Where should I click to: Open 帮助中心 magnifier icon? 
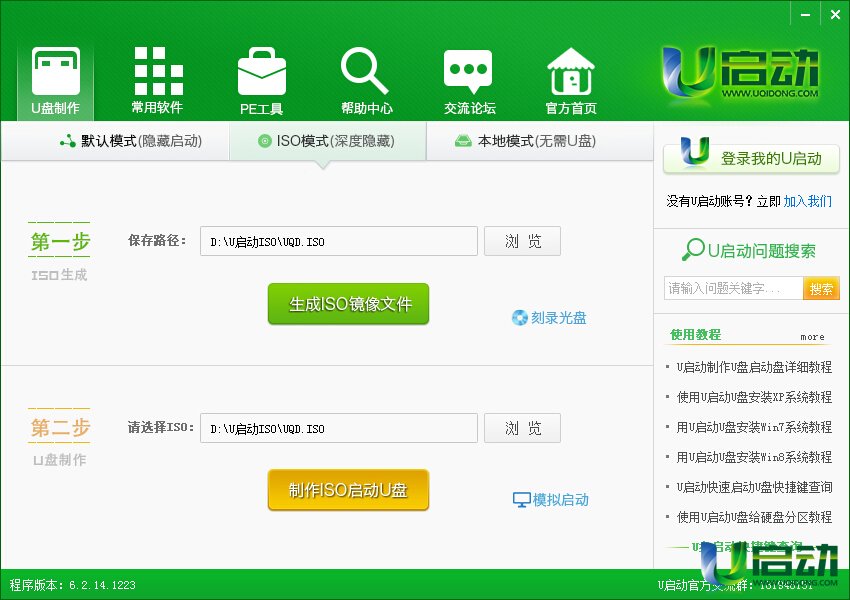pos(366,80)
